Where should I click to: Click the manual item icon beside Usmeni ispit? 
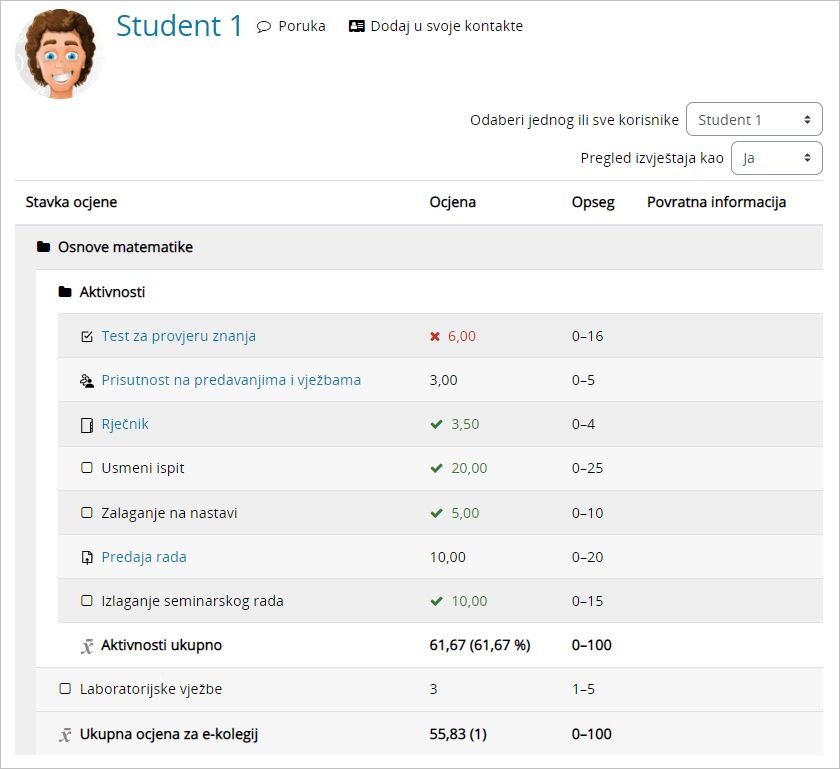click(x=87, y=469)
